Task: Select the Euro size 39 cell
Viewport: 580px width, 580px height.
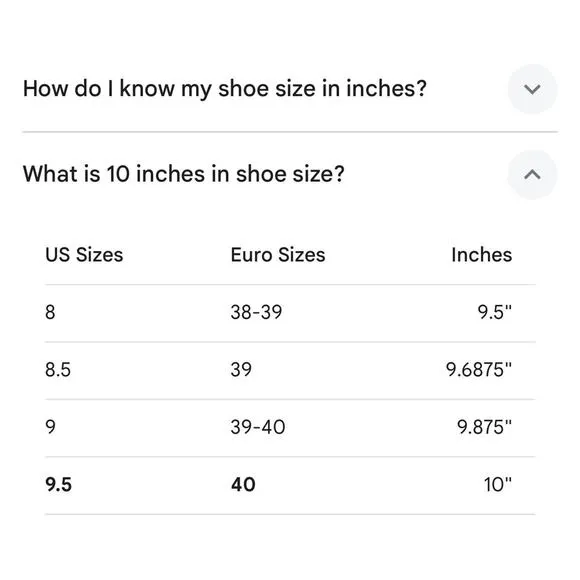Action: pyautogui.click(x=241, y=370)
